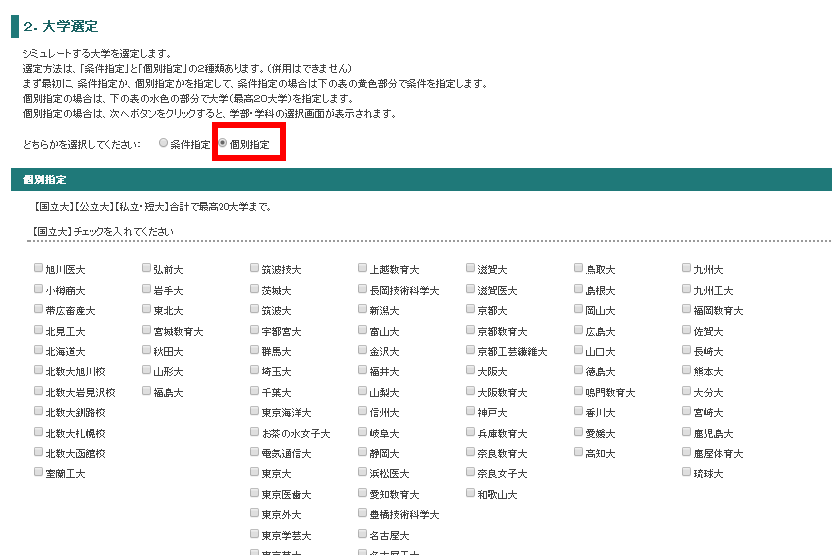Check the 奈良女子大 checkbox
The width and height of the screenshot is (832, 555).
471,472
